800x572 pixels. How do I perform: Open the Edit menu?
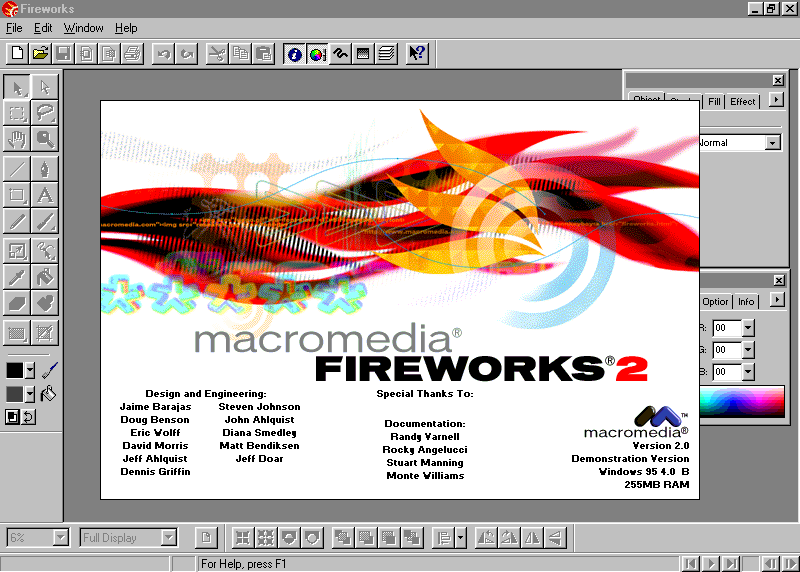point(43,28)
